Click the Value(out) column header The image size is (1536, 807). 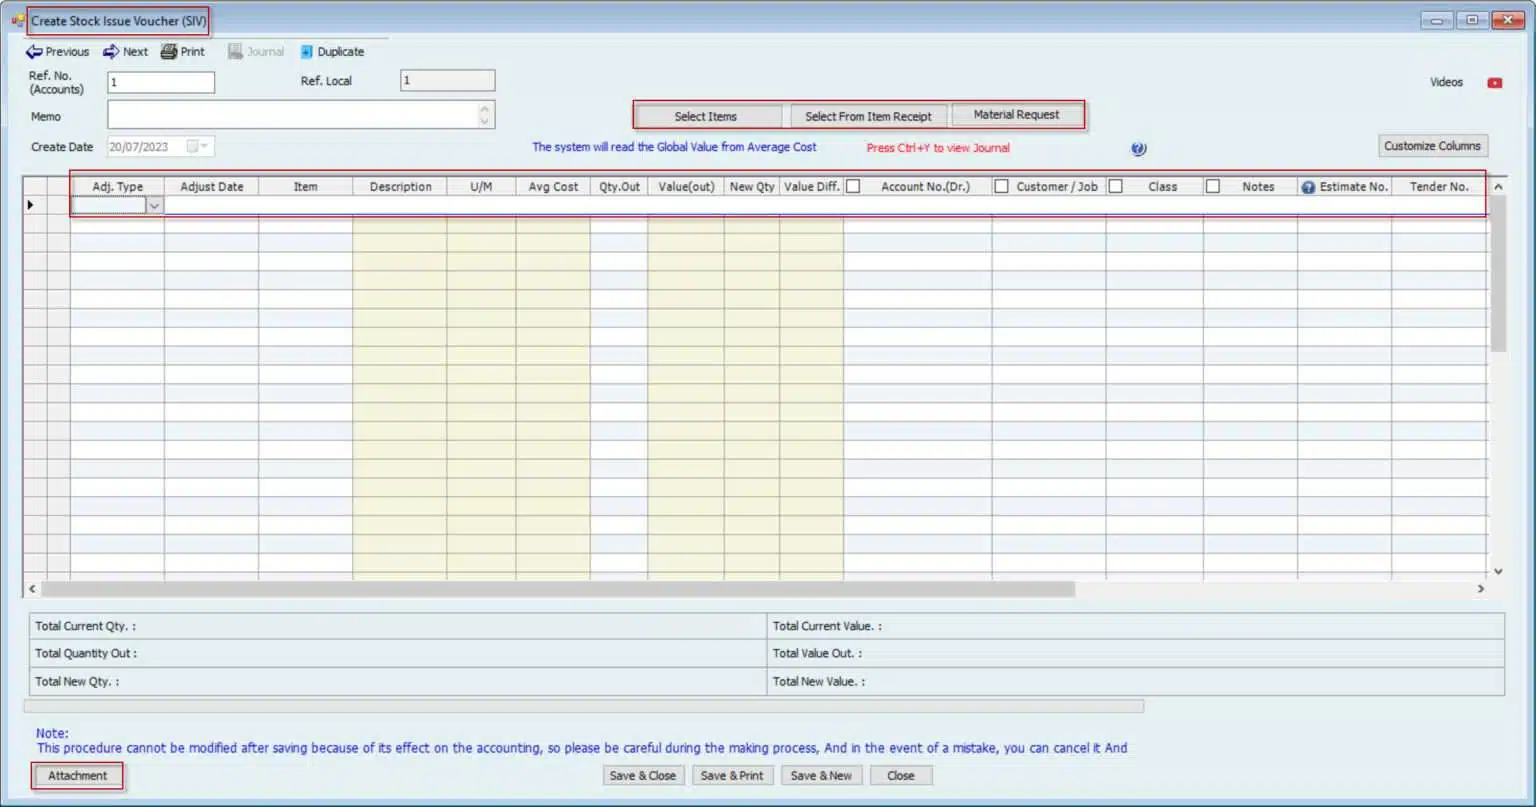pyautogui.click(x=686, y=187)
